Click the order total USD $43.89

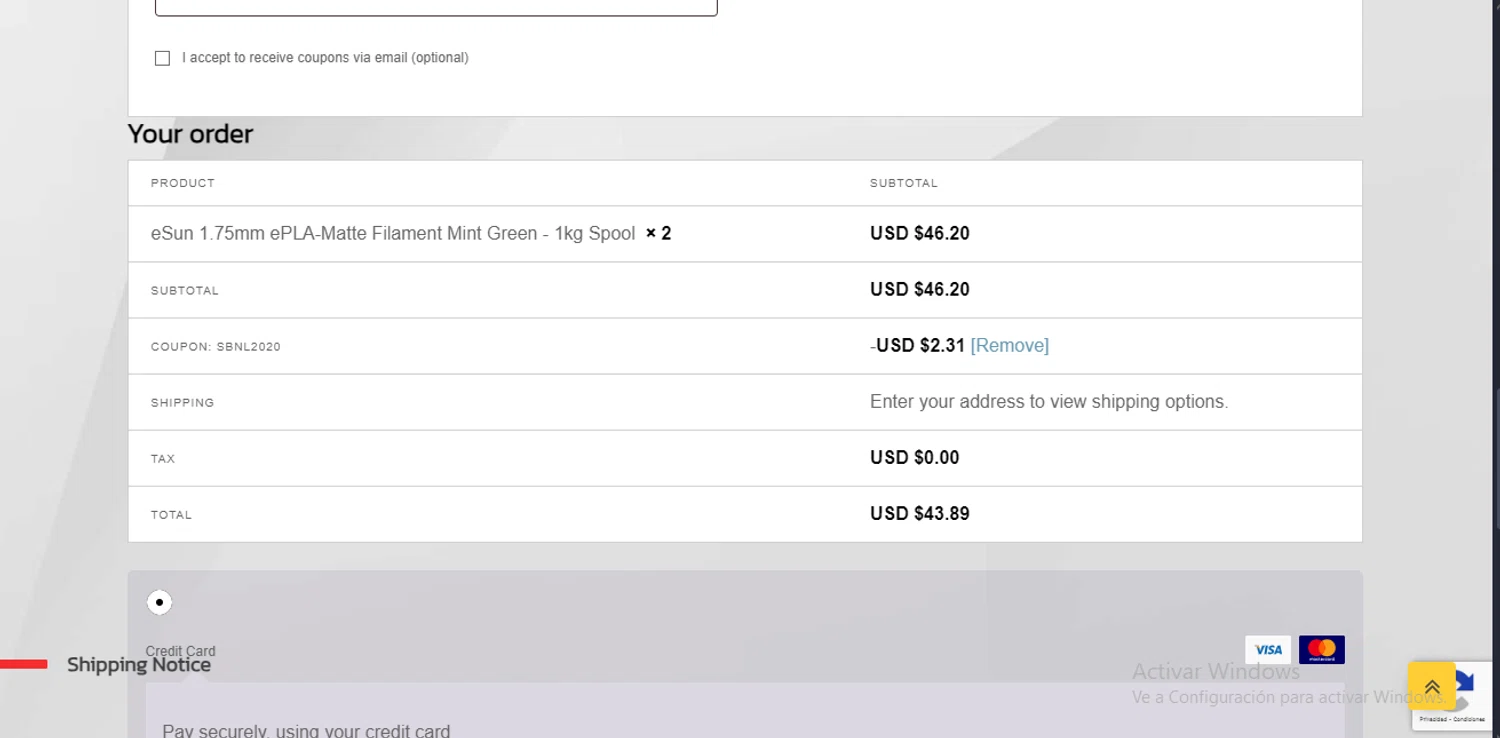tap(920, 513)
